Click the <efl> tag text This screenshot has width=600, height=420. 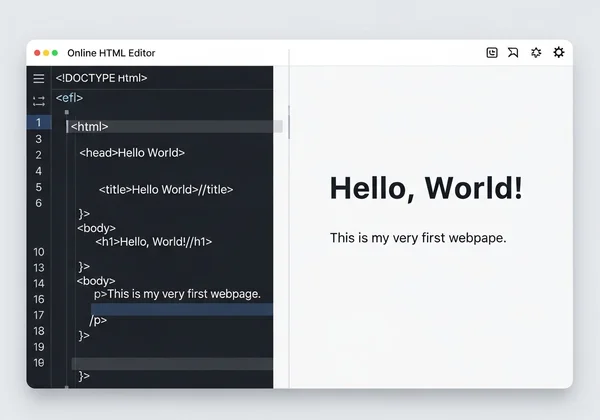[69, 98]
